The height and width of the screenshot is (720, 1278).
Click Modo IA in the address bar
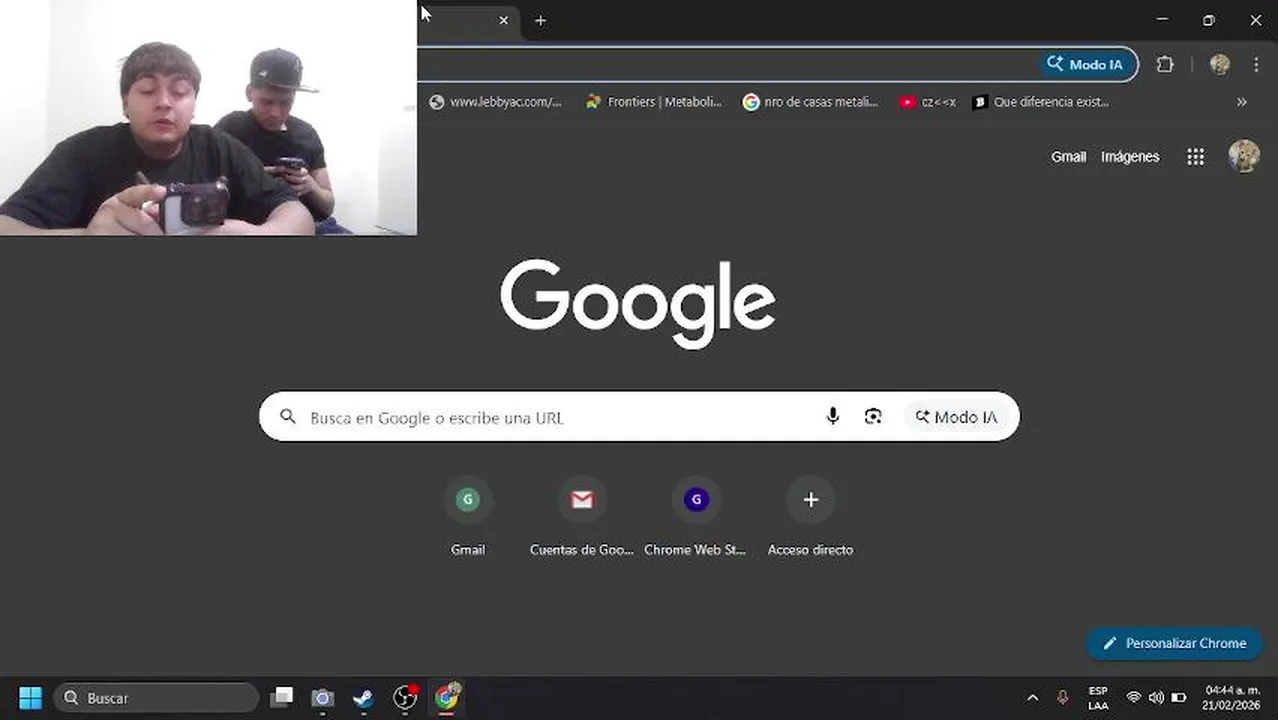coord(1085,64)
